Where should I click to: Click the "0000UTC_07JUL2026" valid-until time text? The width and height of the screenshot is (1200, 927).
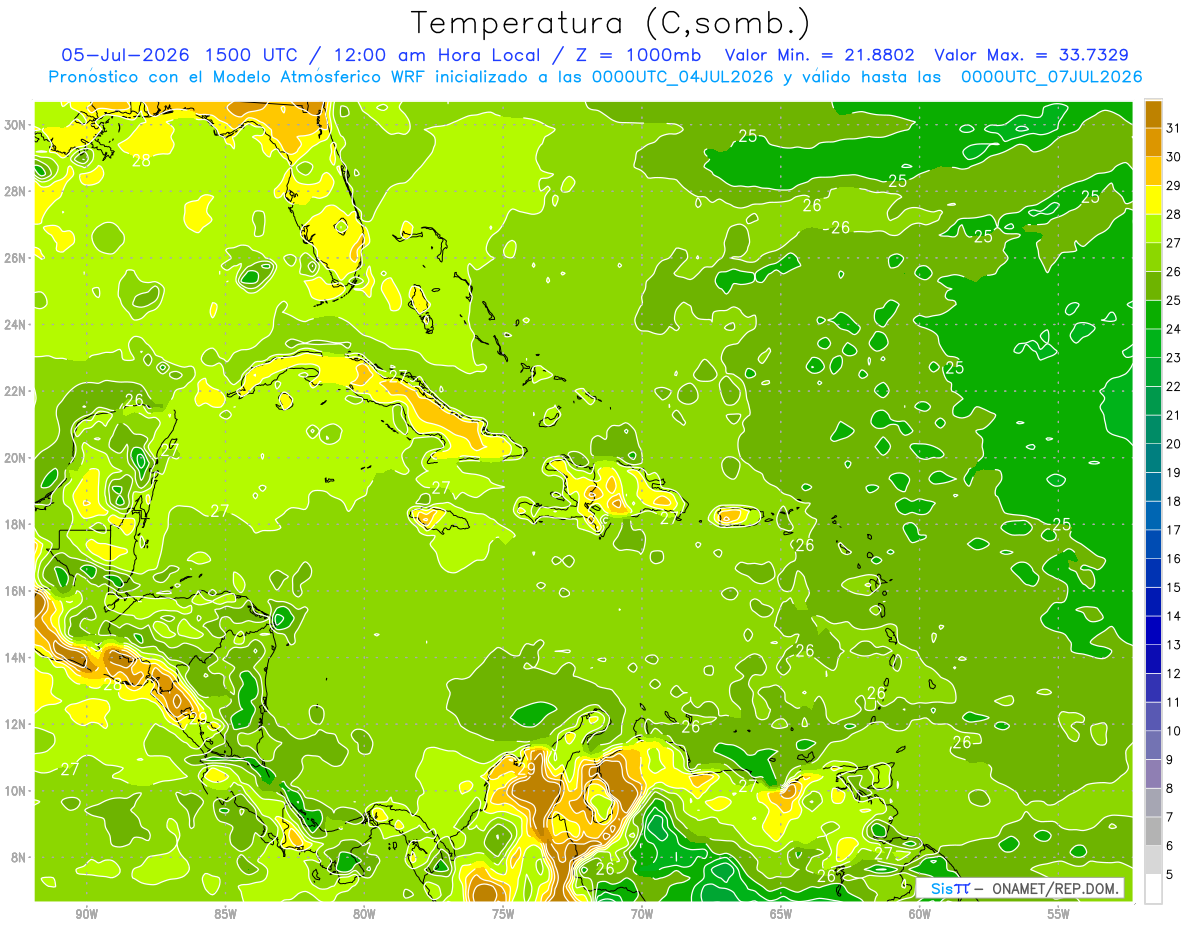tap(1051, 77)
